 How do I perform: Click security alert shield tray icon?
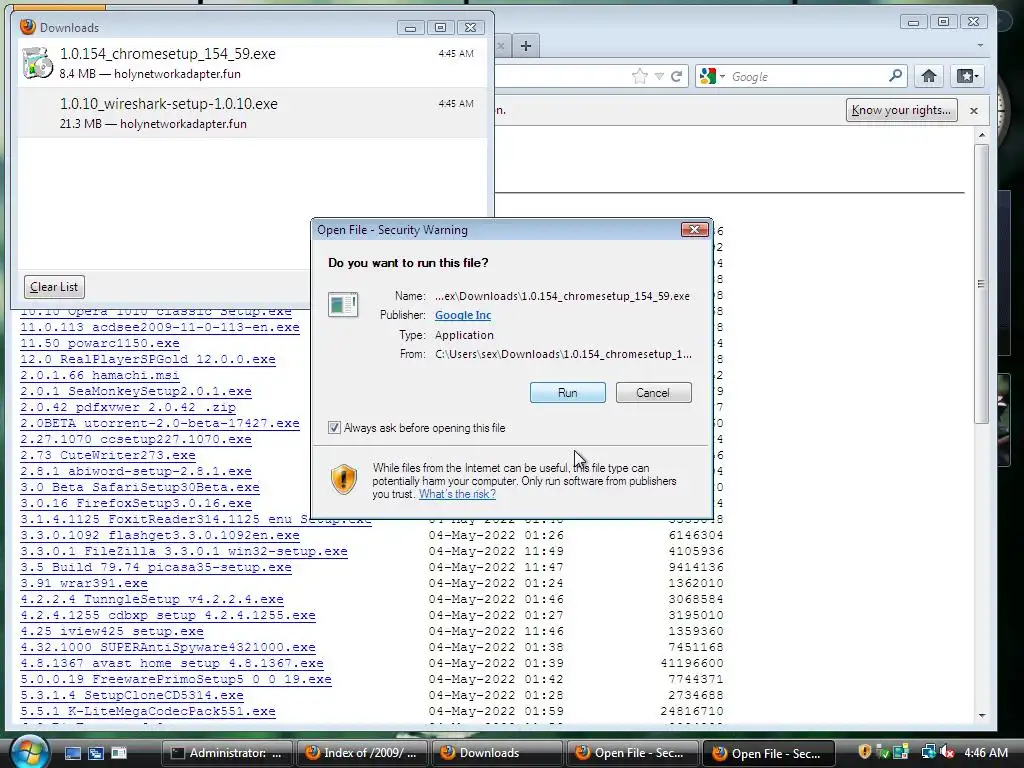tap(865, 752)
